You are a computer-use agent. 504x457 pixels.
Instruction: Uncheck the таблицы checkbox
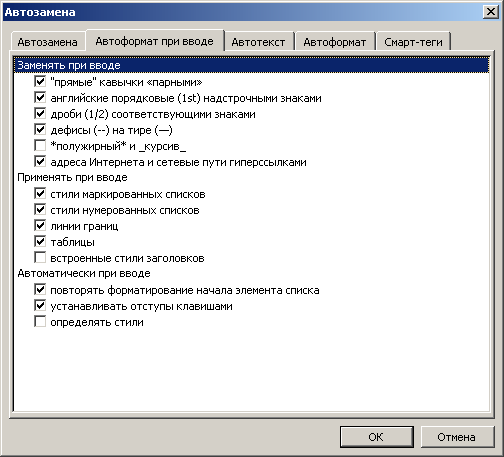click(40, 241)
